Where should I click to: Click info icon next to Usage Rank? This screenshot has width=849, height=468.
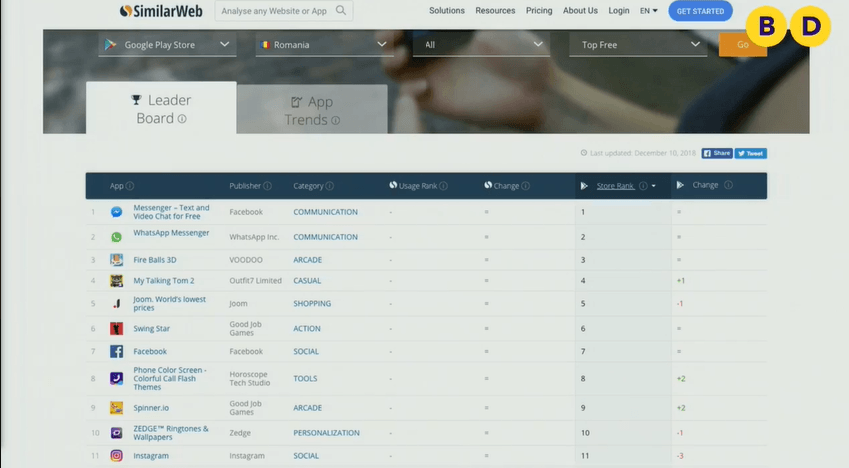443,186
